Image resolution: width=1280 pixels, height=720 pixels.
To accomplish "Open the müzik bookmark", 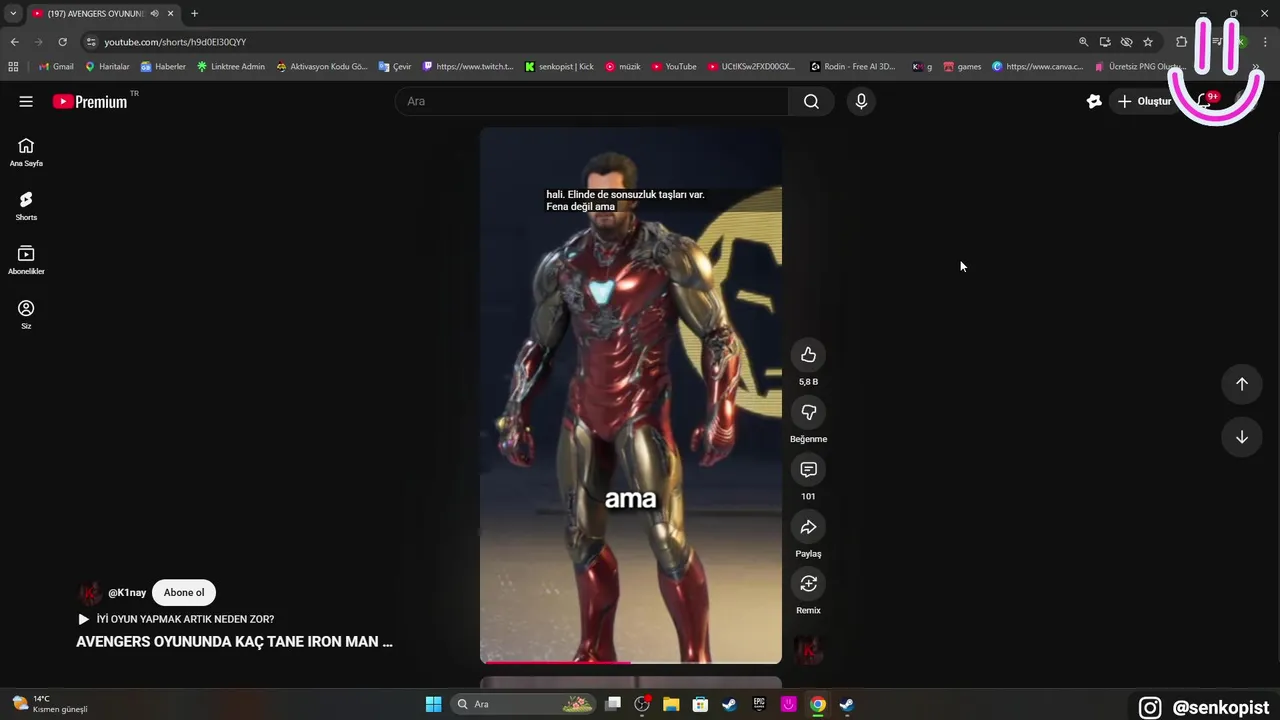I will click(x=622, y=67).
